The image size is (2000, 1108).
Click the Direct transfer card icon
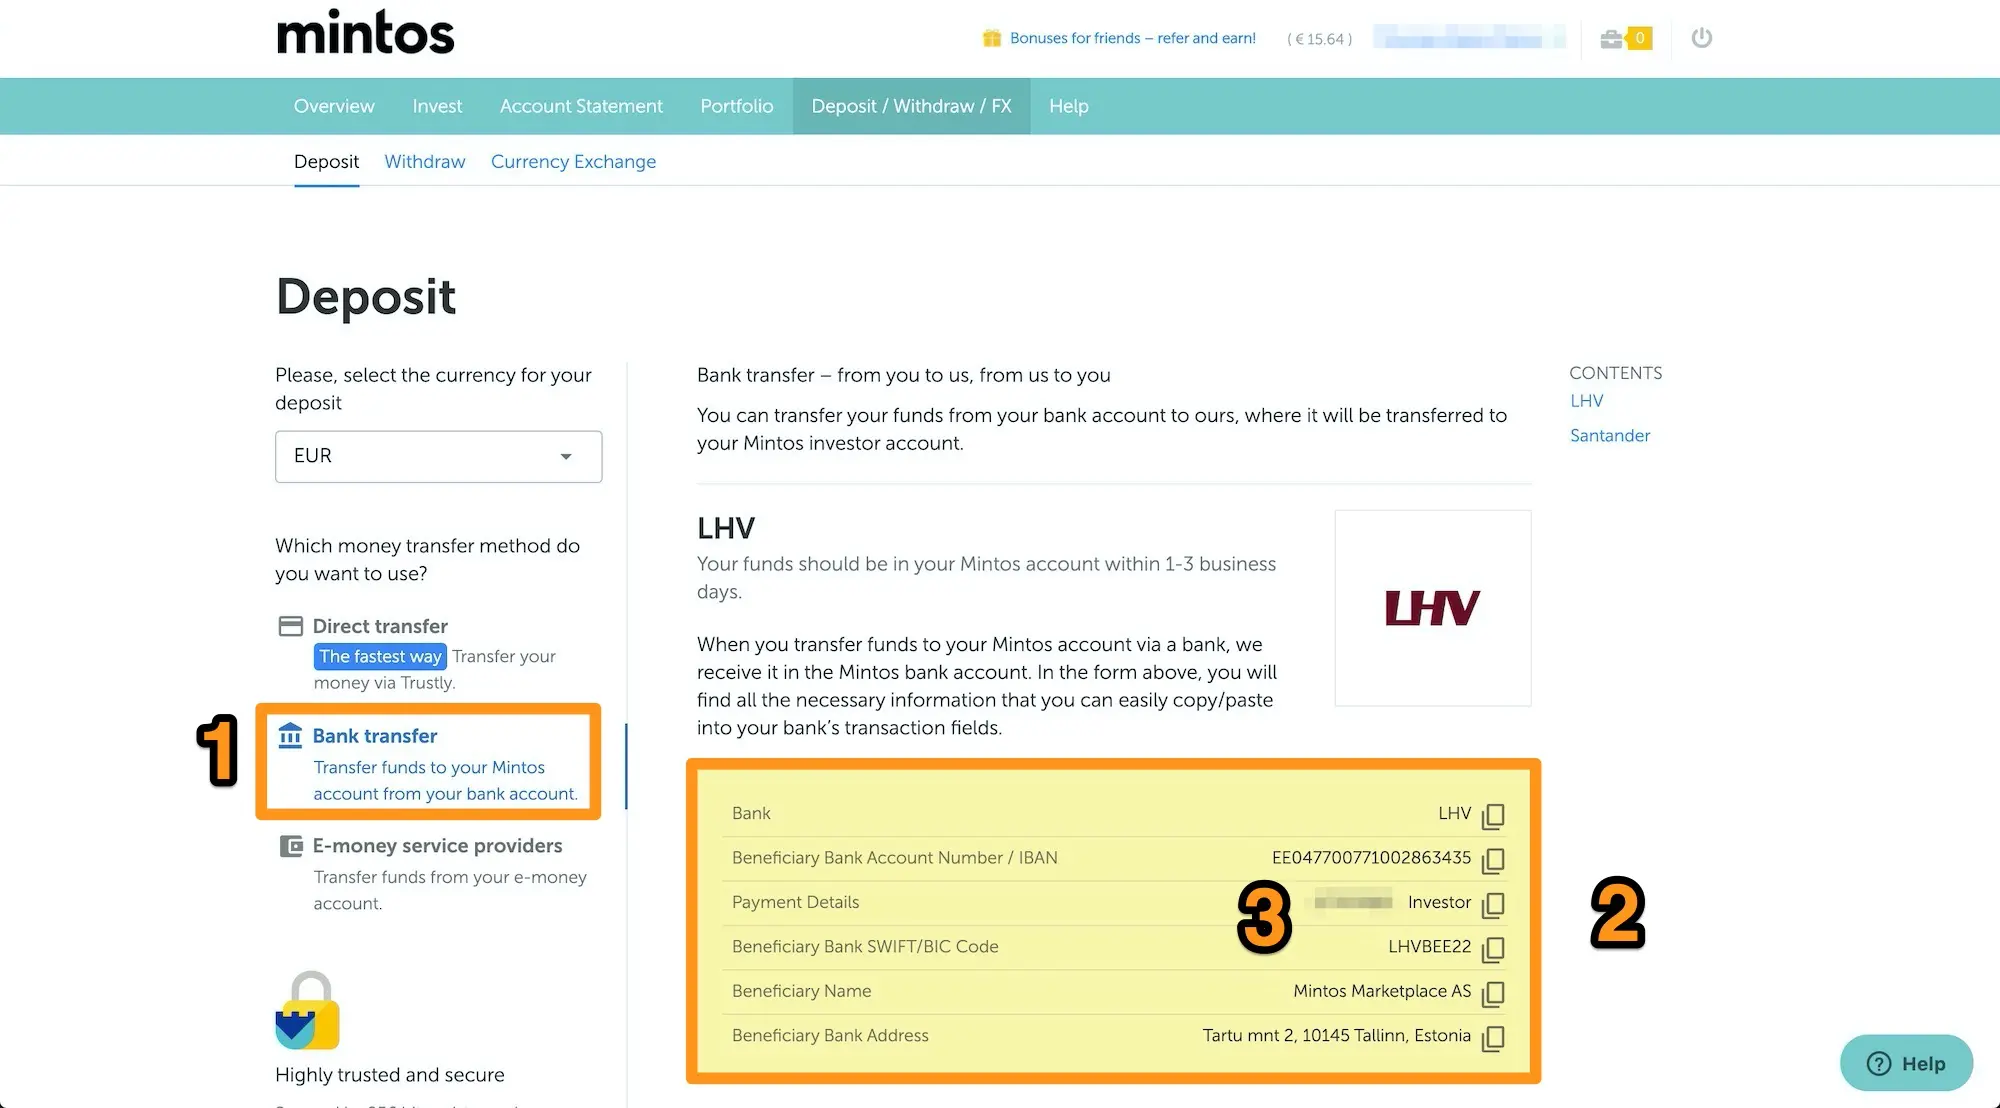tap(290, 626)
